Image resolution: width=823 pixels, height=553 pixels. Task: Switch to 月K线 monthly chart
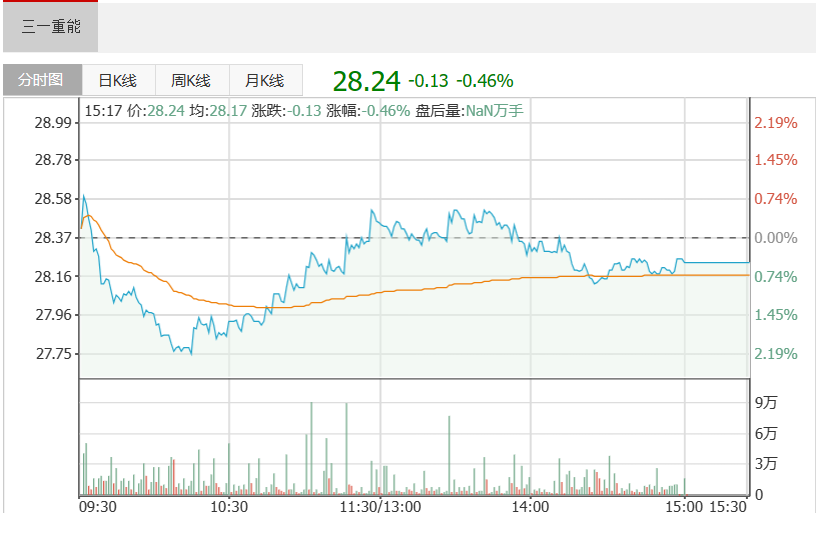click(265, 80)
